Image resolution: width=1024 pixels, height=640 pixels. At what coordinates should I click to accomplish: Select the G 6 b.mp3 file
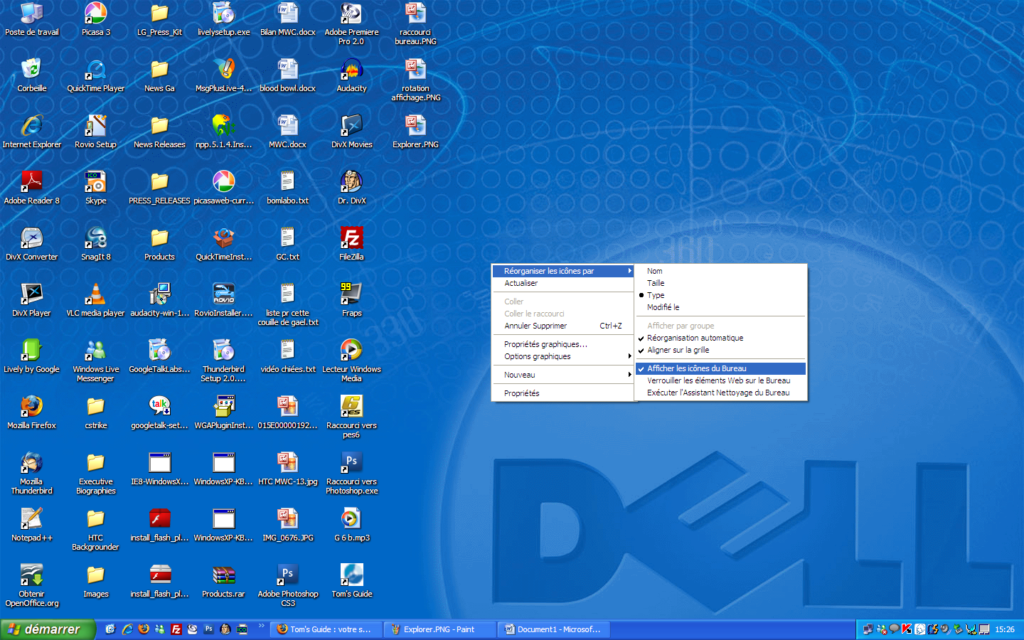(x=351, y=525)
